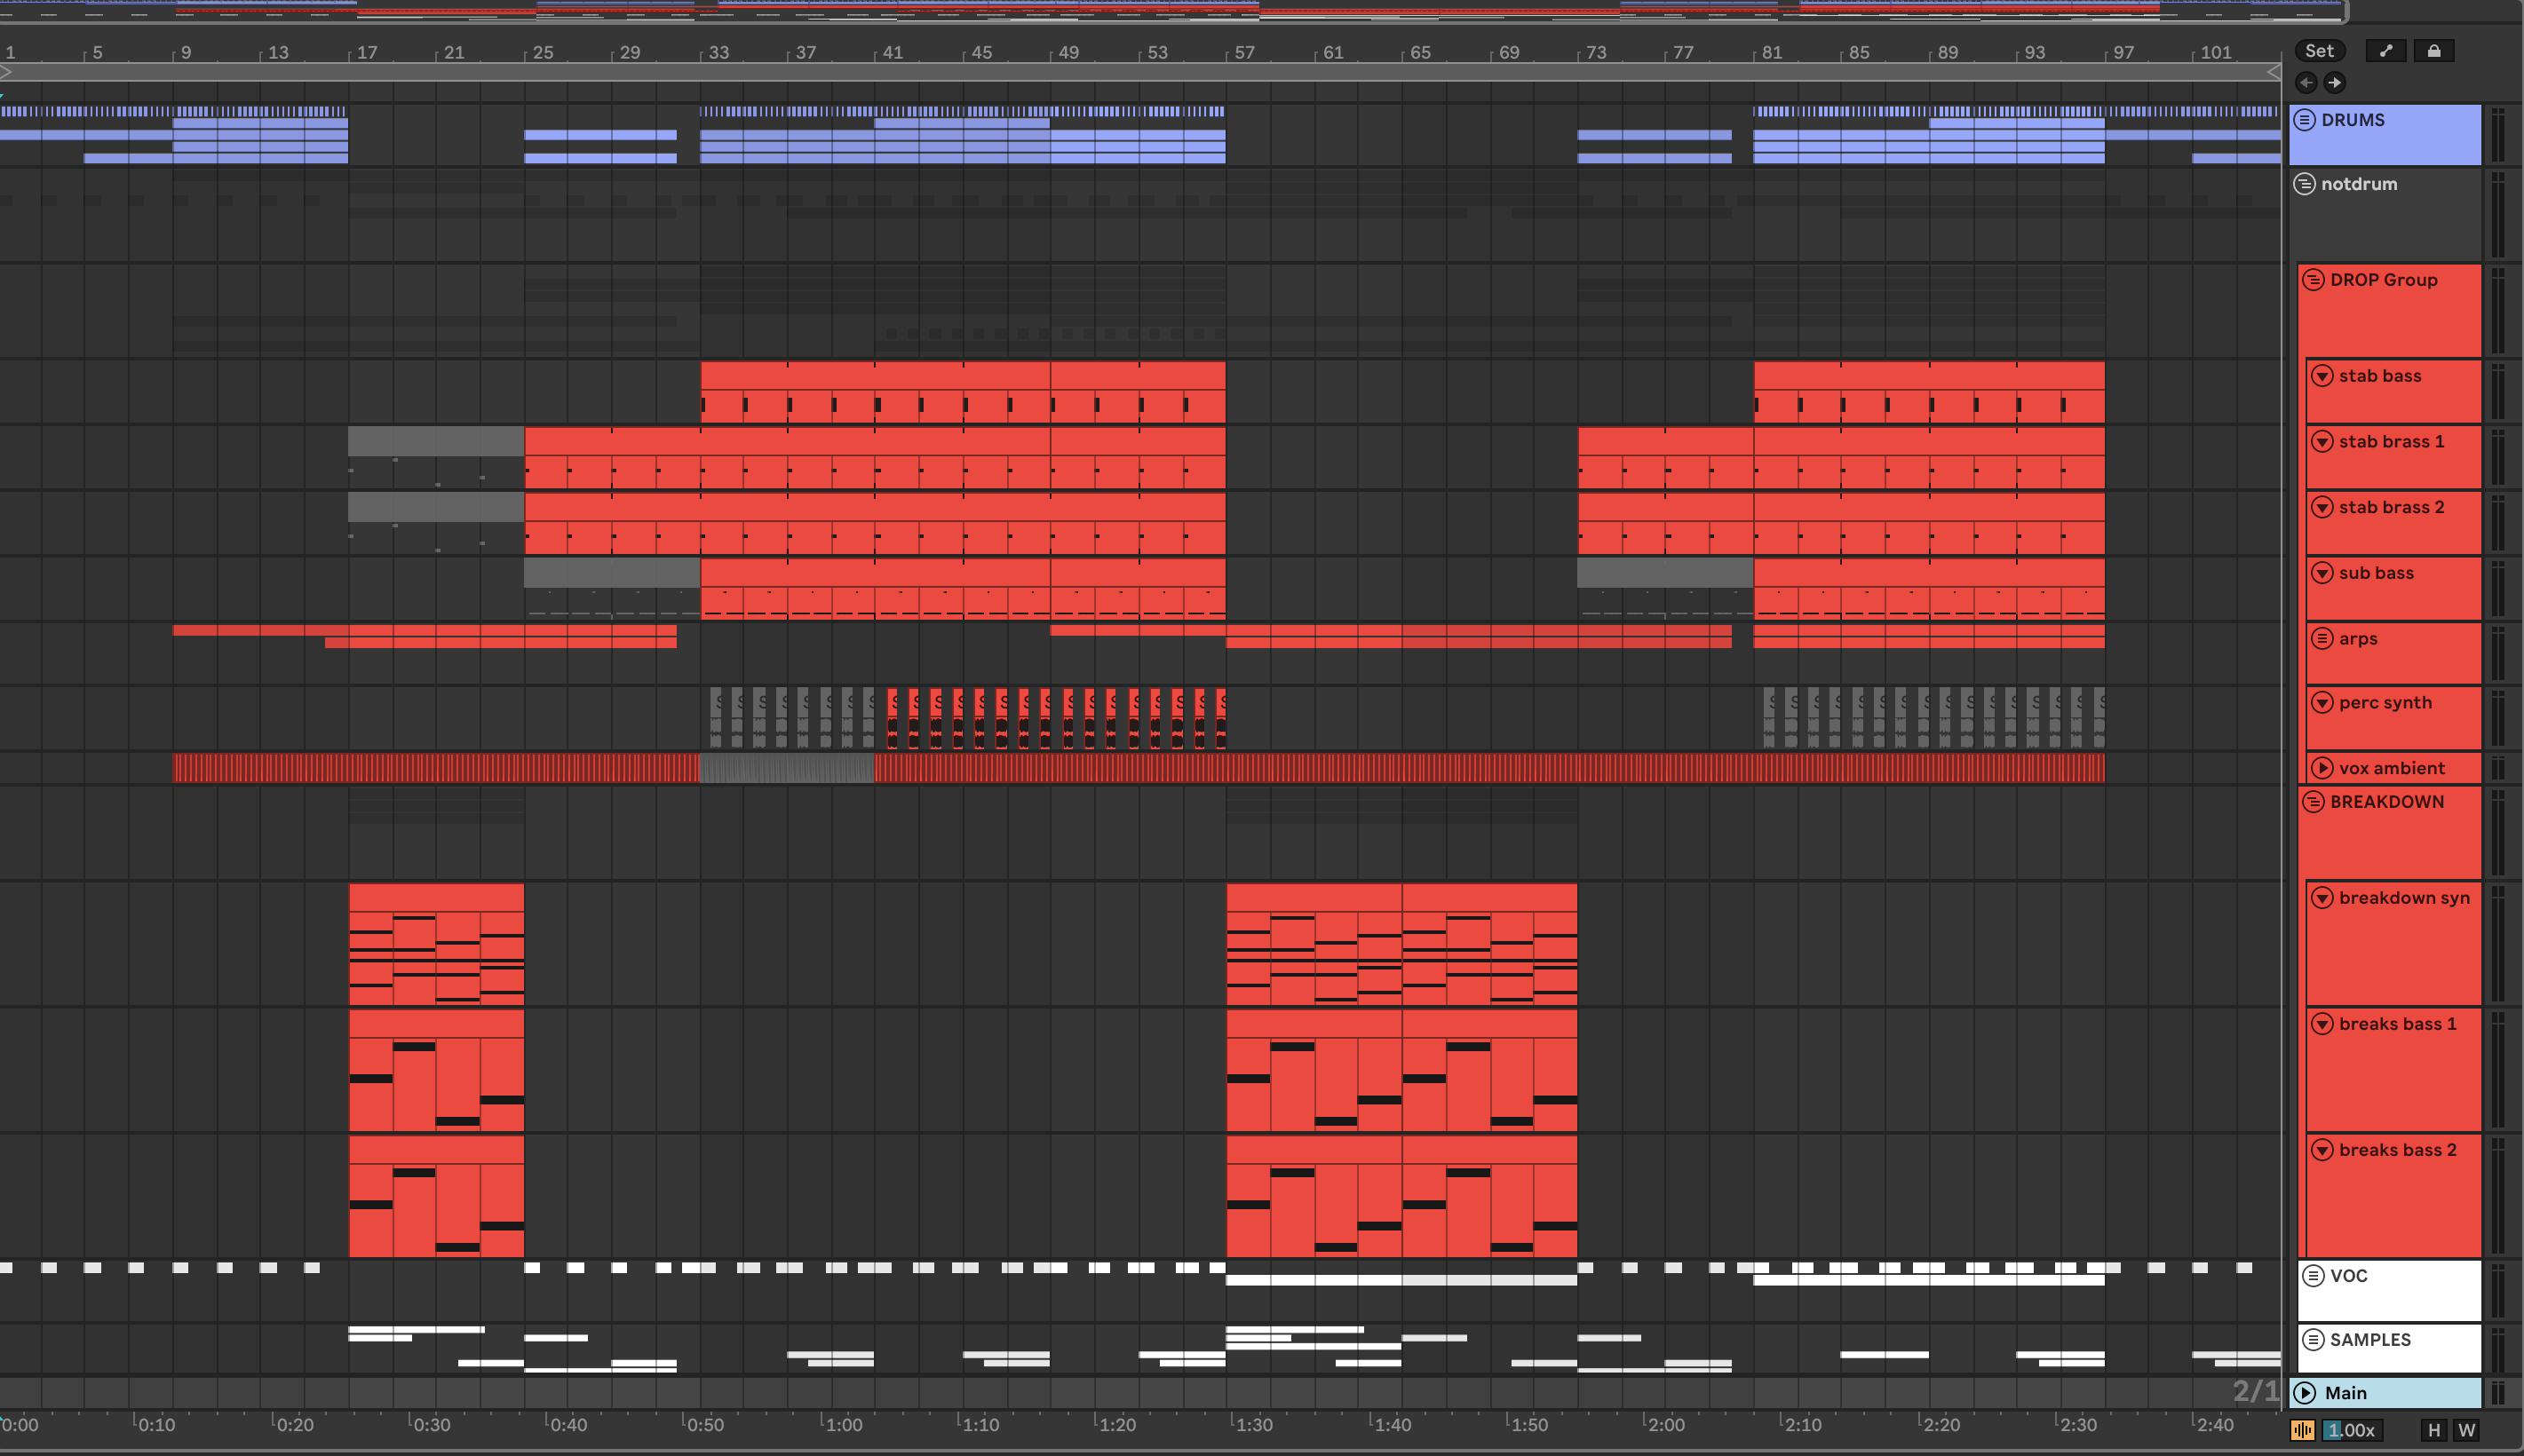
Task: Select the stab brass 2 track name
Action: point(2391,508)
